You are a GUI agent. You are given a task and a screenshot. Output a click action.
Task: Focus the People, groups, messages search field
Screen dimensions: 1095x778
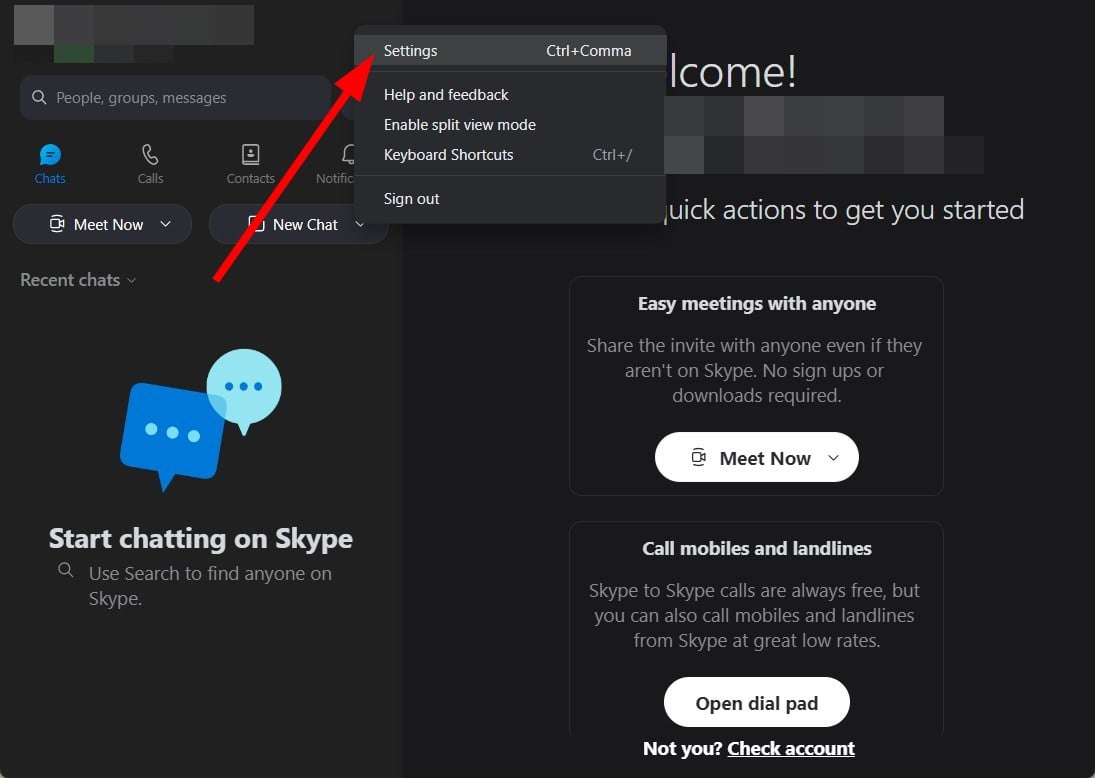175,98
